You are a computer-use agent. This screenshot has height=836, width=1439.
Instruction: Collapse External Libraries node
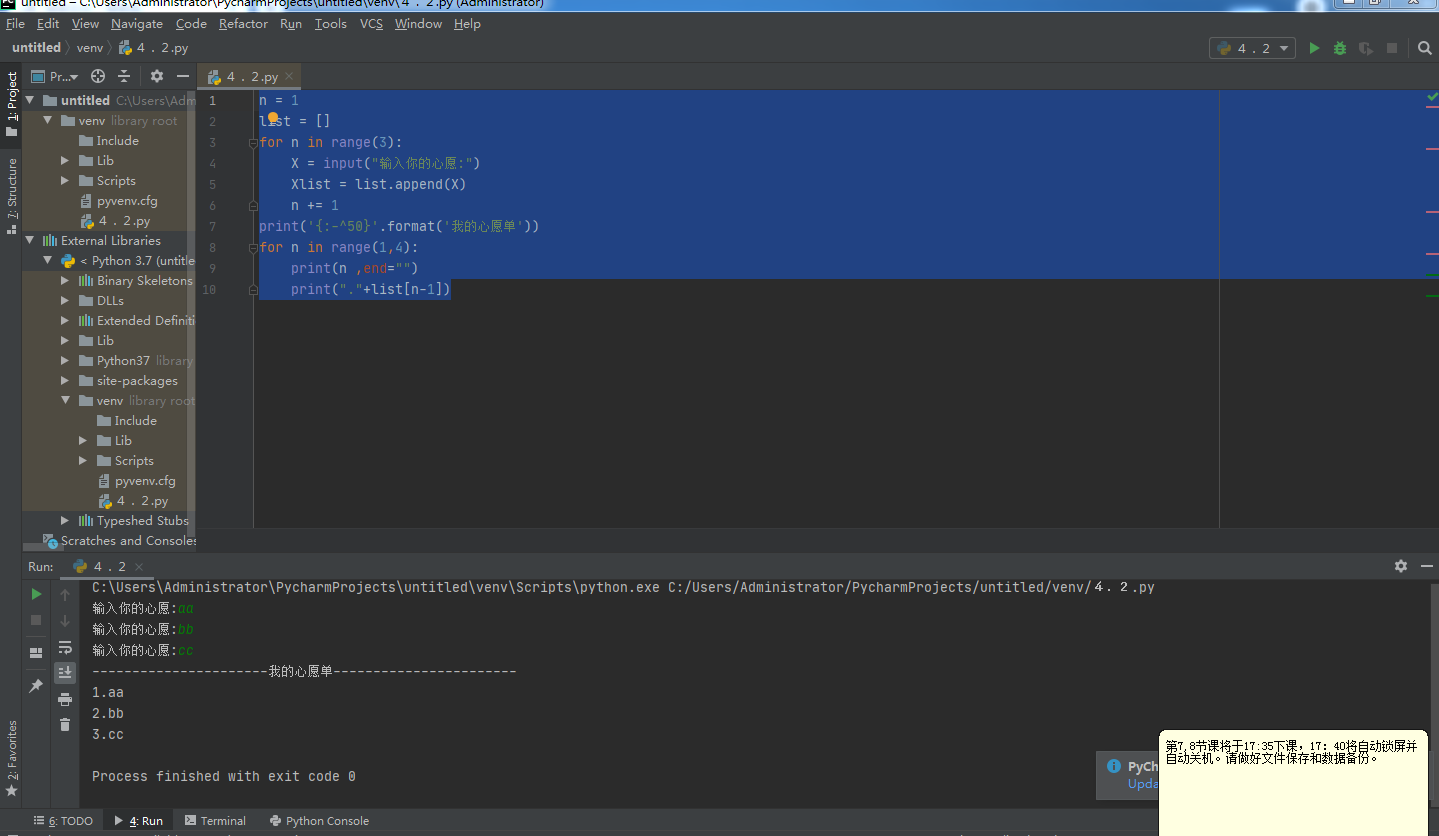(x=30, y=240)
